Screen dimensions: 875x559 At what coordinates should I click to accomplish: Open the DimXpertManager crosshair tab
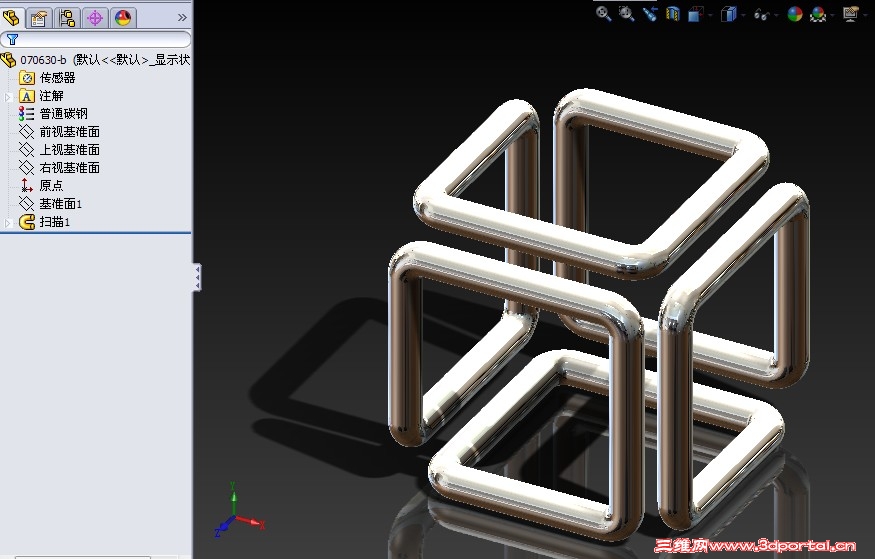[95, 18]
